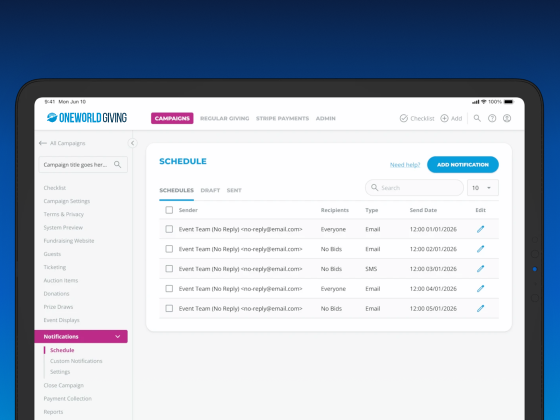560x420 pixels.
Task: Open Terms & Privacy in the sidebar
Action: coord(64,214)
